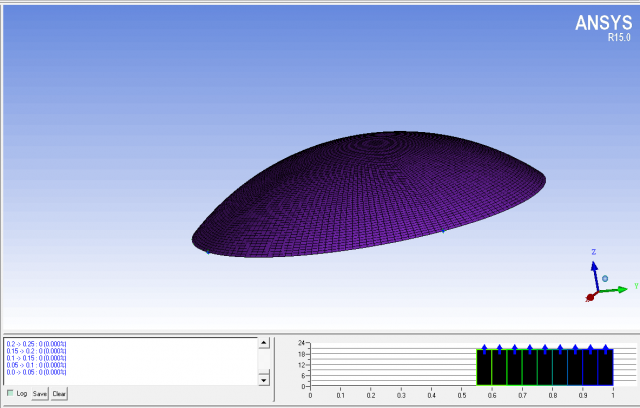The width and height of the screenshot is (640, 408).
Task: Click the histogram bar starting at 0.7
Action: 529,368
